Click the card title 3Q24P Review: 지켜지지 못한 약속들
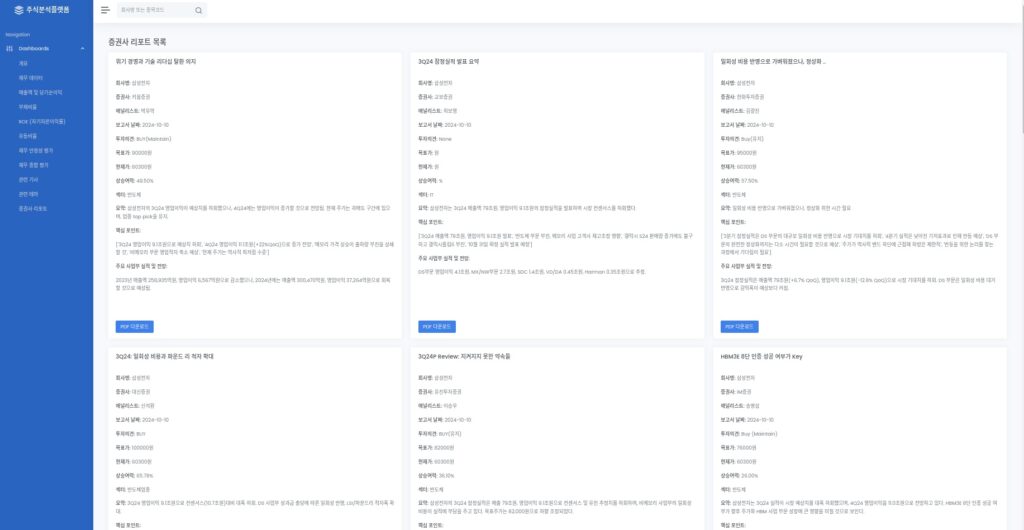Viewport: 1024px width, 530px height. 464,356
